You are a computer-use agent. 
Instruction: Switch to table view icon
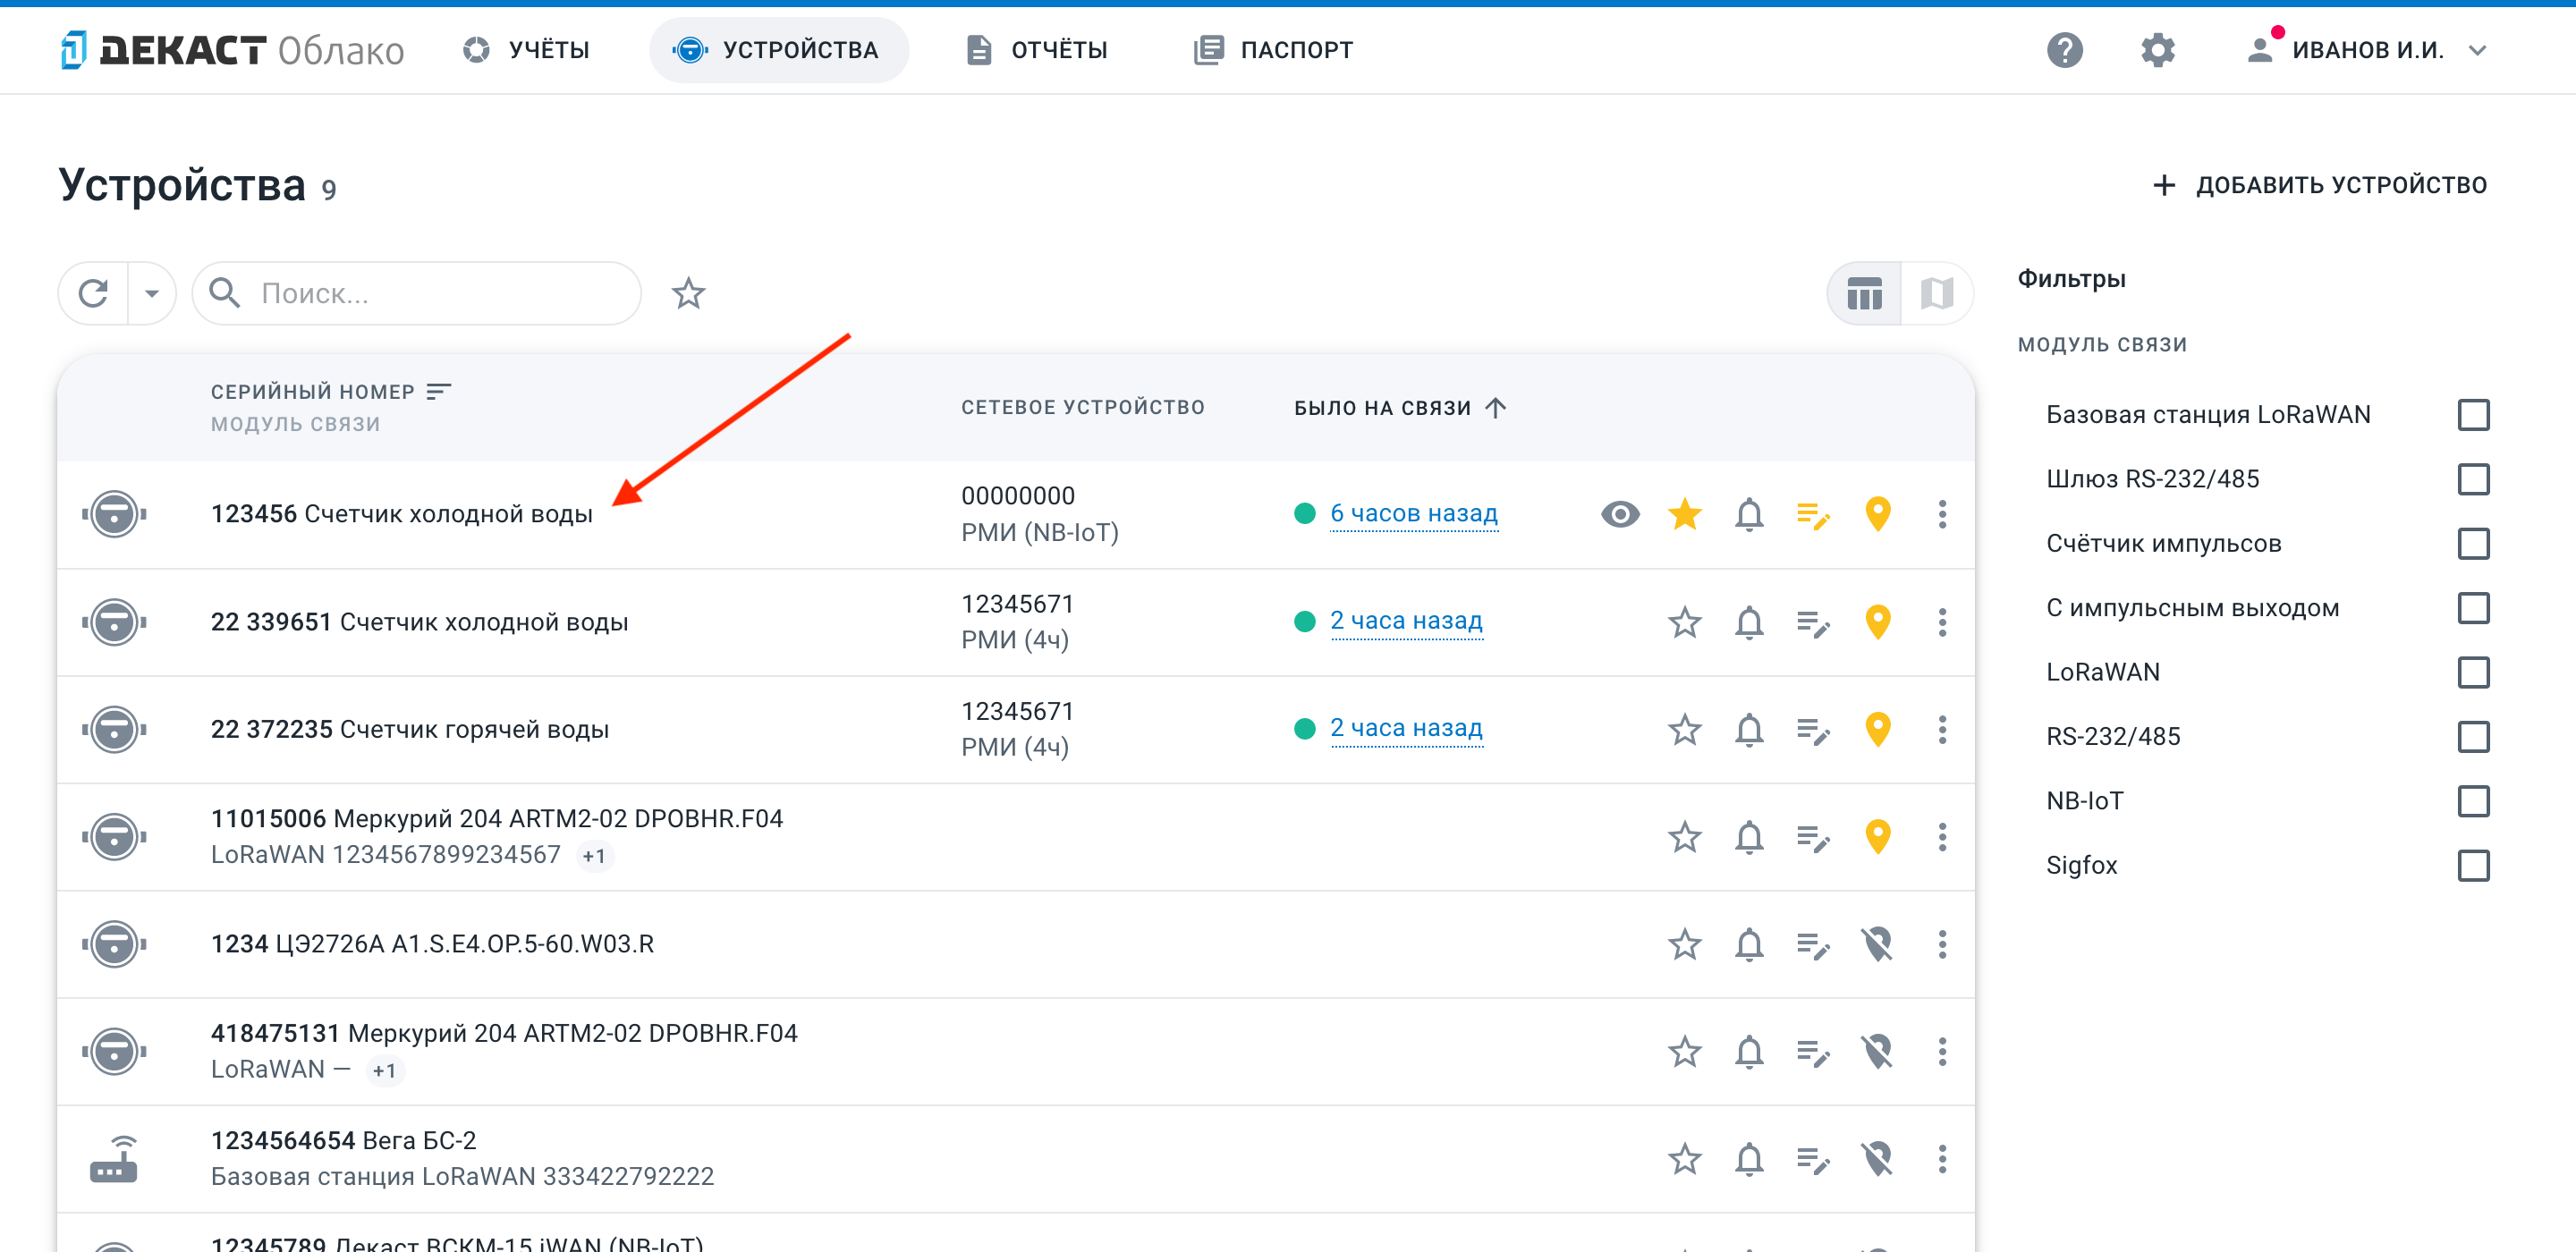pyautogui.click(x=1864, y=294)
